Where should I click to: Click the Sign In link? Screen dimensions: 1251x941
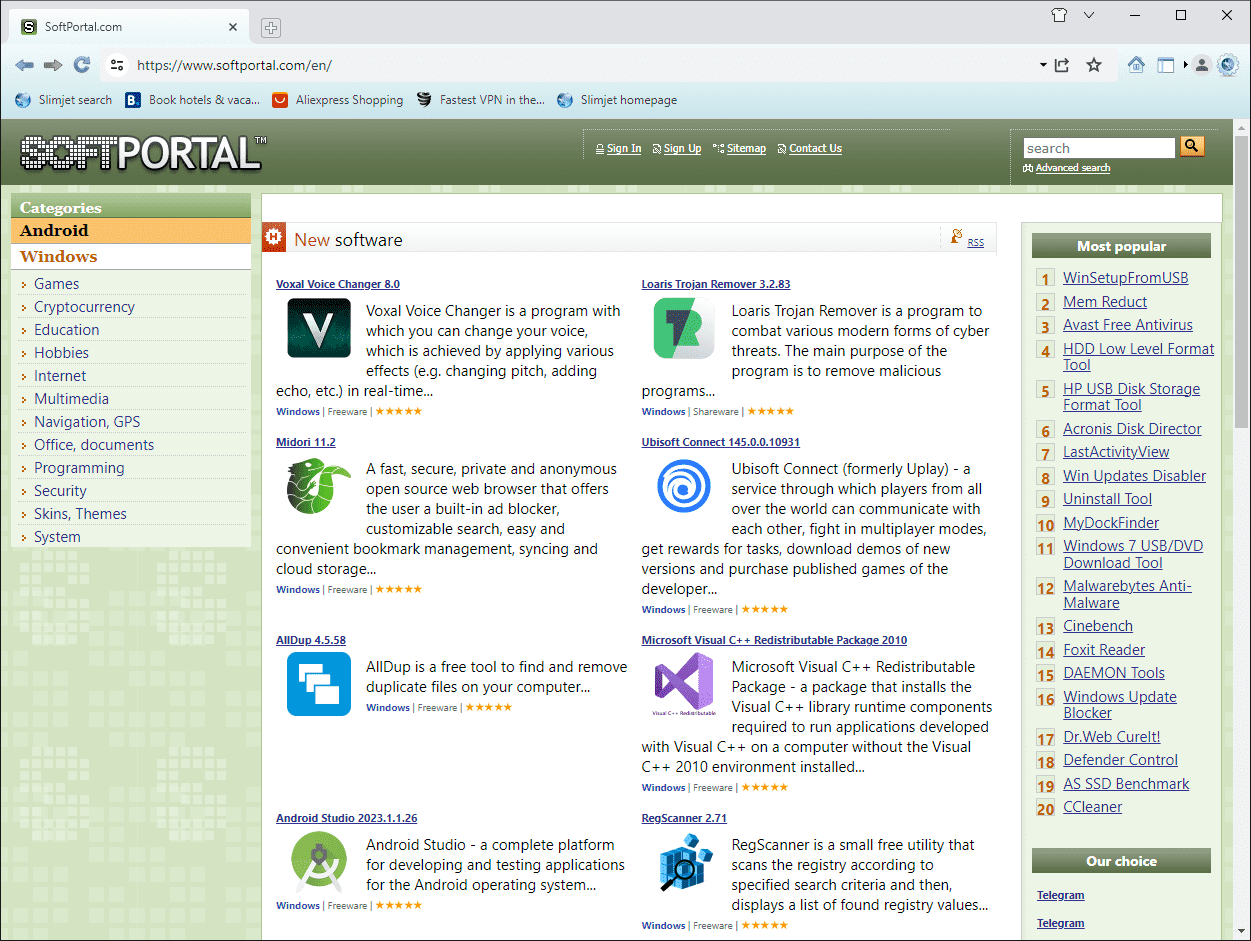click(624, 148)
